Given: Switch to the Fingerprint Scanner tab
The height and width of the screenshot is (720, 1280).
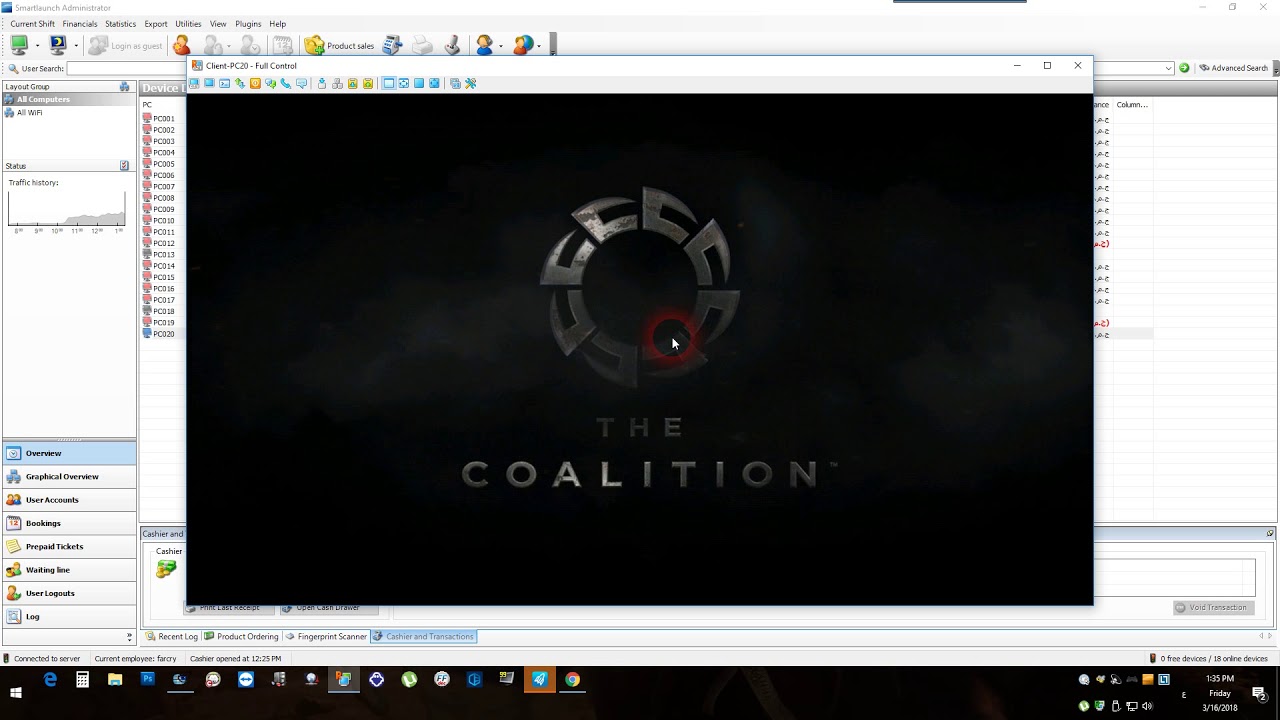Looking at the screenshot, I should (x=326, y=636).
